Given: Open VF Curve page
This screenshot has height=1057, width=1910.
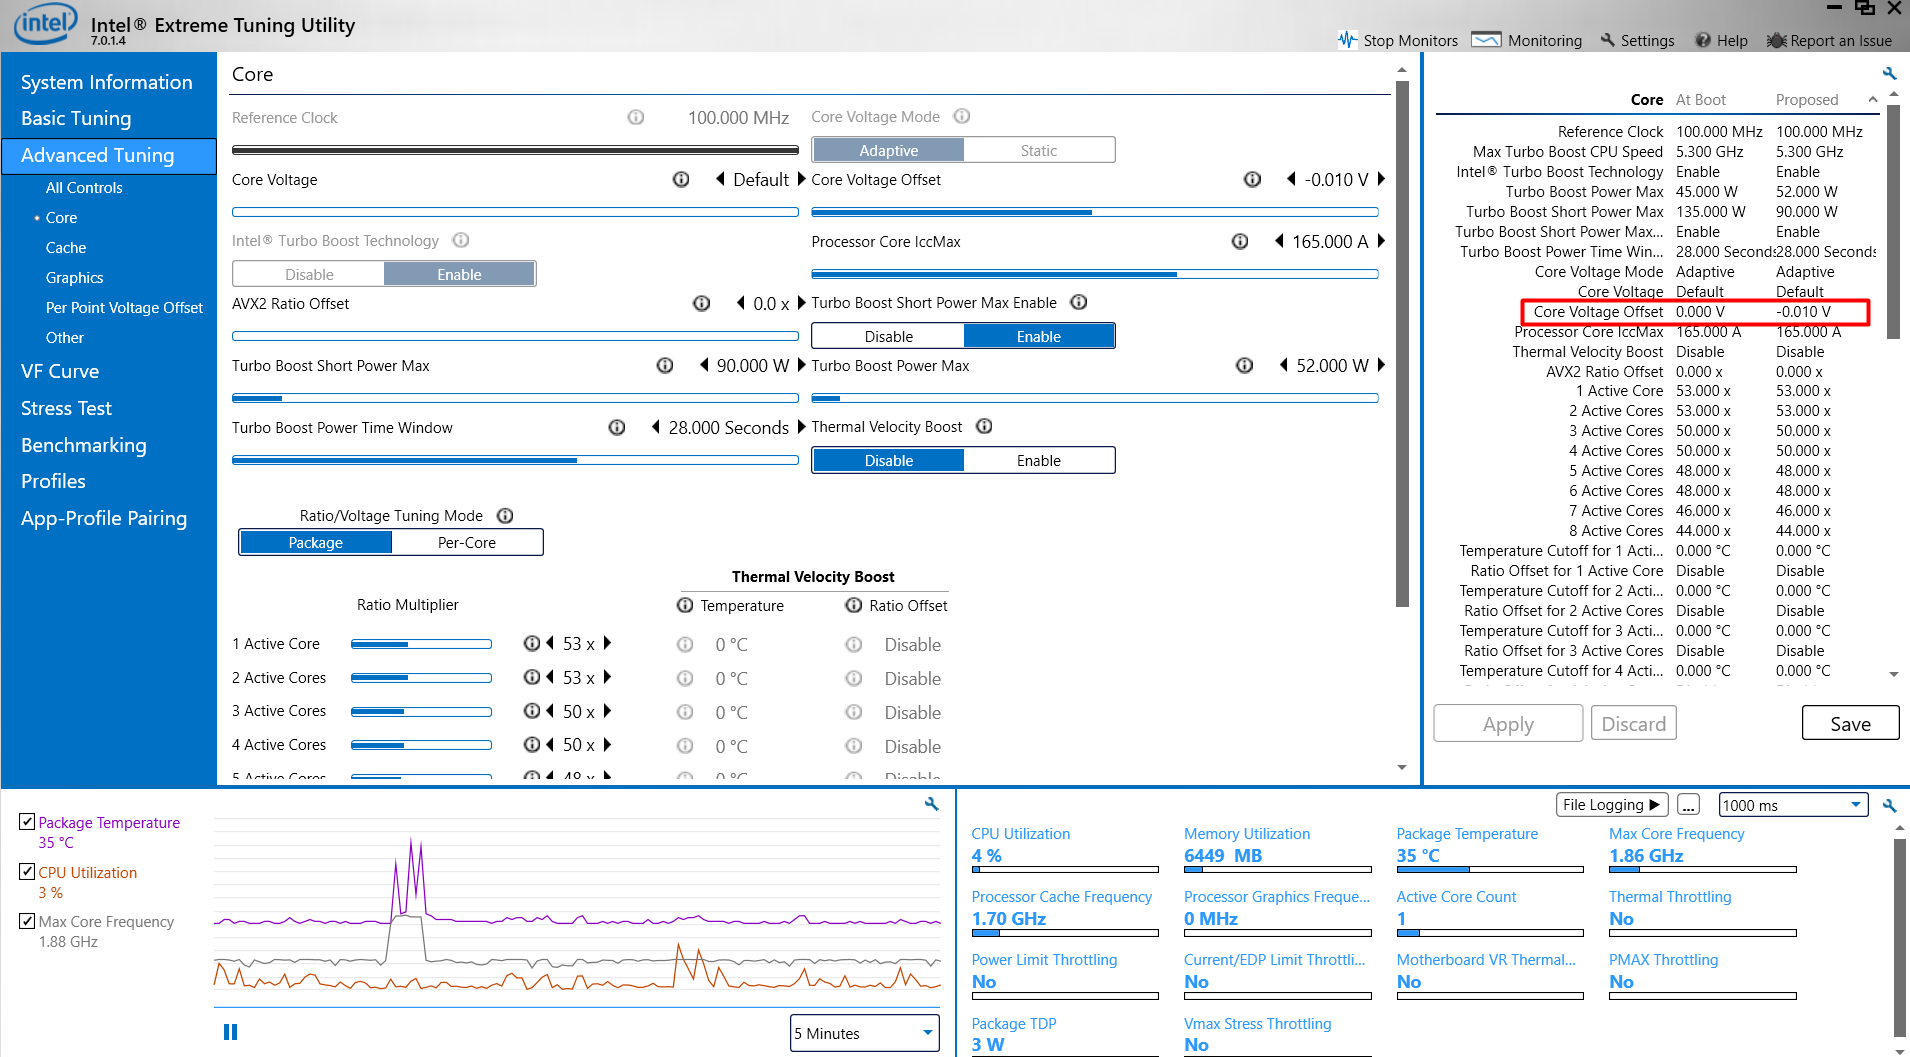Looking at the screenshot, I should (x=60, y=371).
